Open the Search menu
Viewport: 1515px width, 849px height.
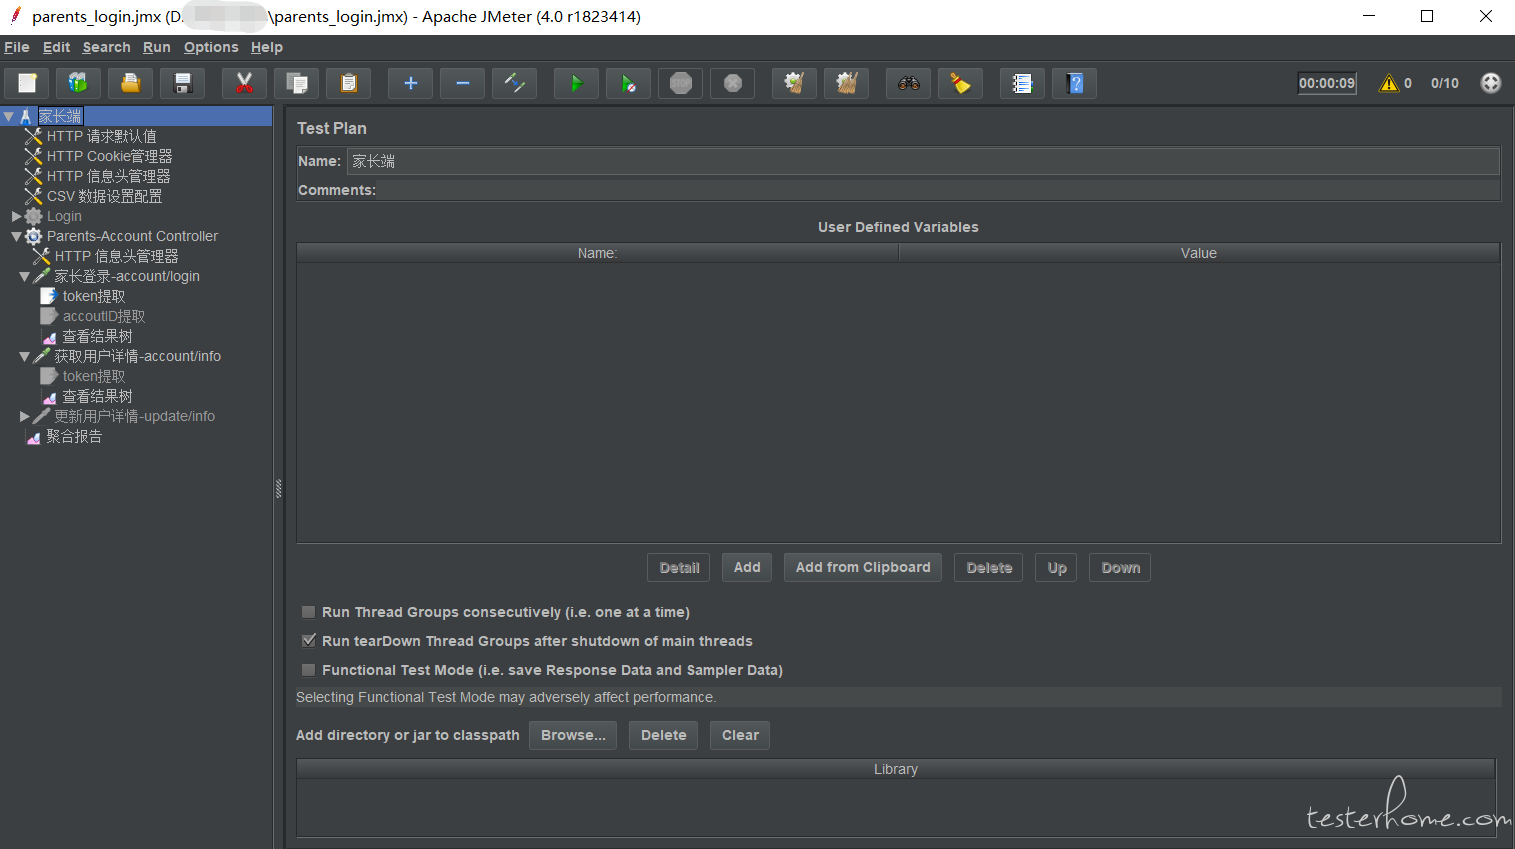tap(106, 47)
